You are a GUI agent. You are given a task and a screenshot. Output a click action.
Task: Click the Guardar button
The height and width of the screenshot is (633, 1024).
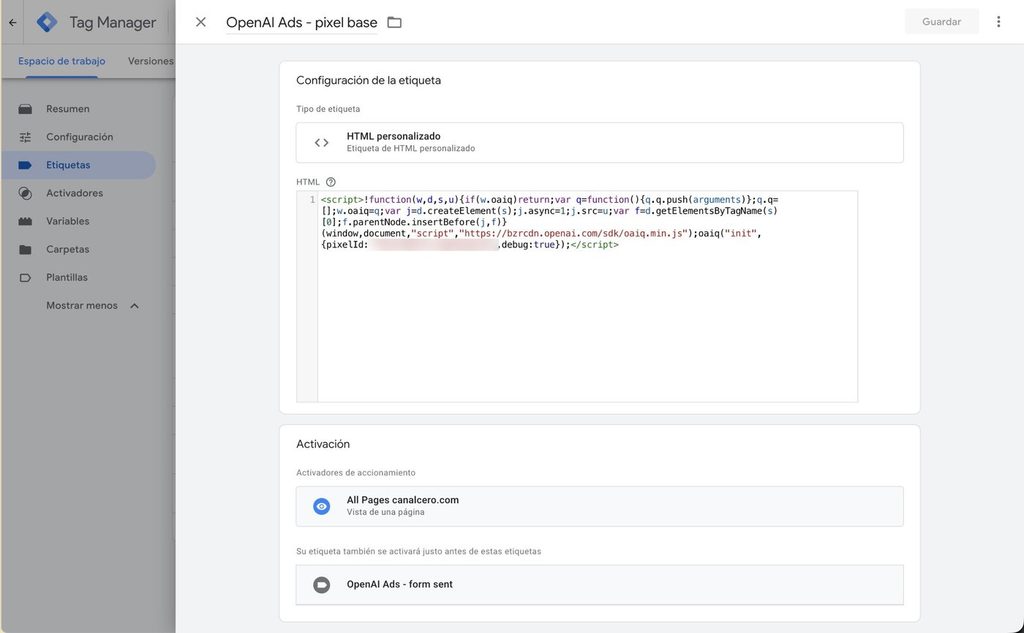click(941, 22)
